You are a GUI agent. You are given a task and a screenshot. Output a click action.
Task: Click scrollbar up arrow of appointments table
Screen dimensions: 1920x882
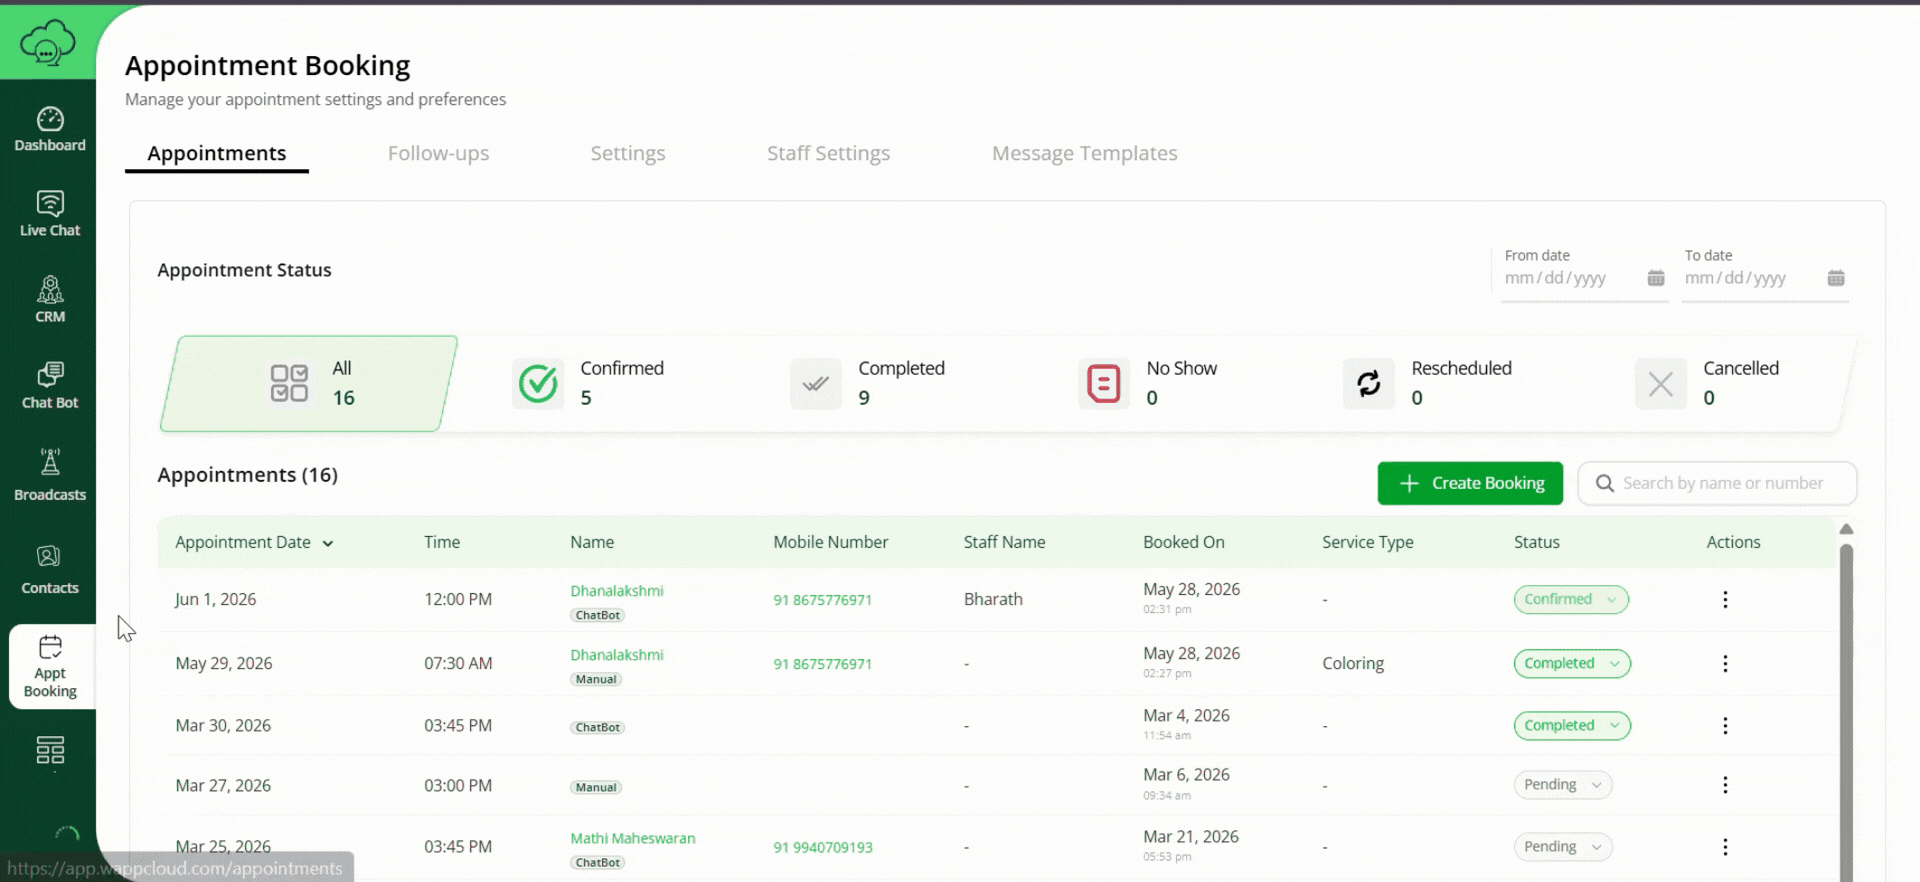coord(1846,529)
